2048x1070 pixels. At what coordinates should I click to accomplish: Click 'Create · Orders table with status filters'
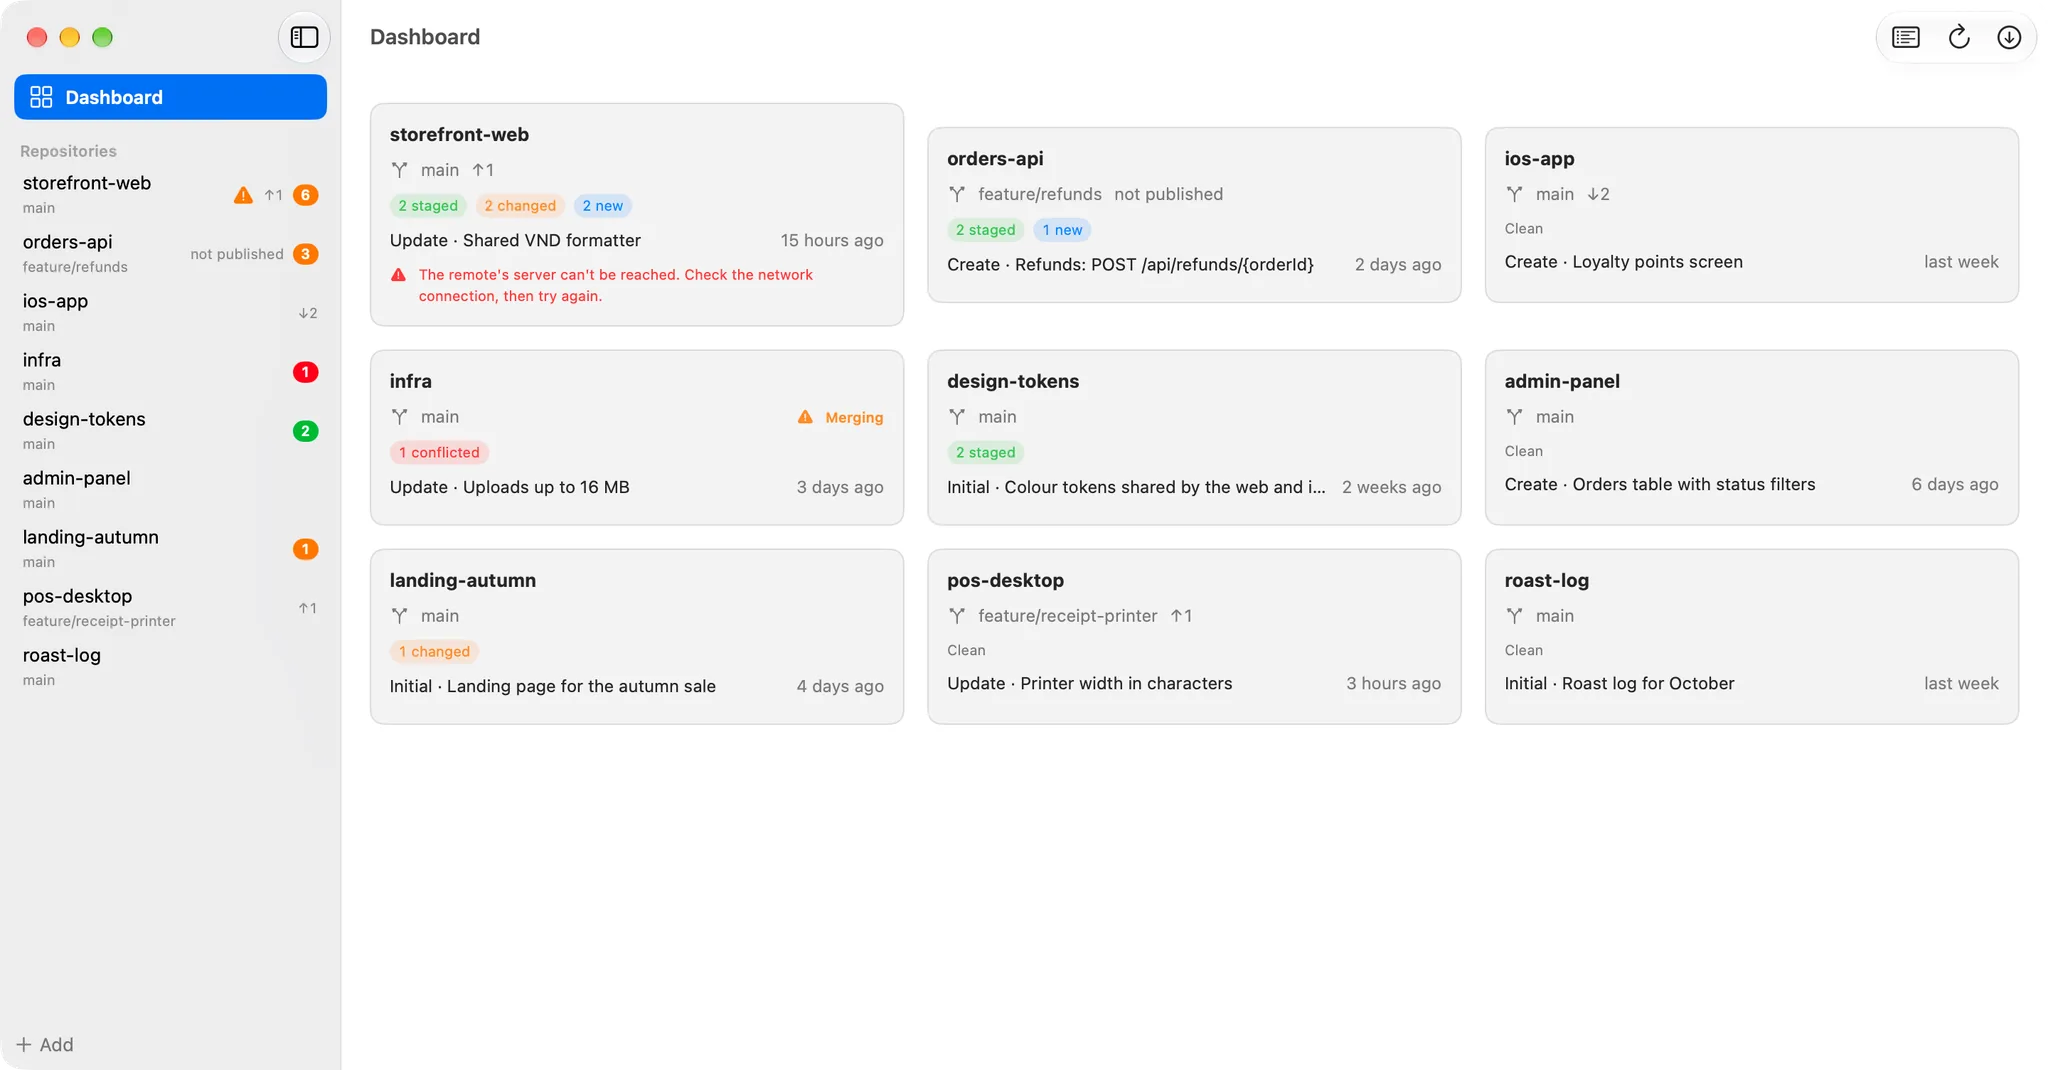pos(1659,484)
